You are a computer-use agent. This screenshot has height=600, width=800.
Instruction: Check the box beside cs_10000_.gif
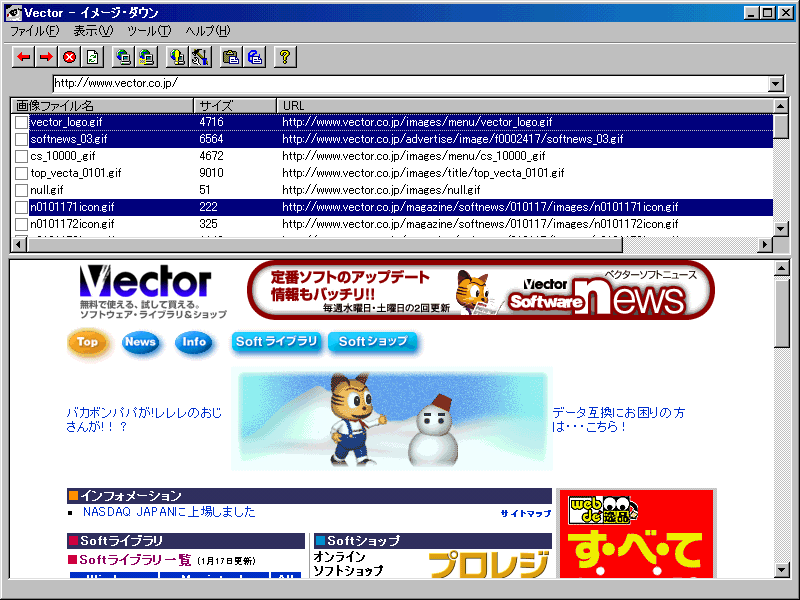pyautogui.click(x=21, y=156)
